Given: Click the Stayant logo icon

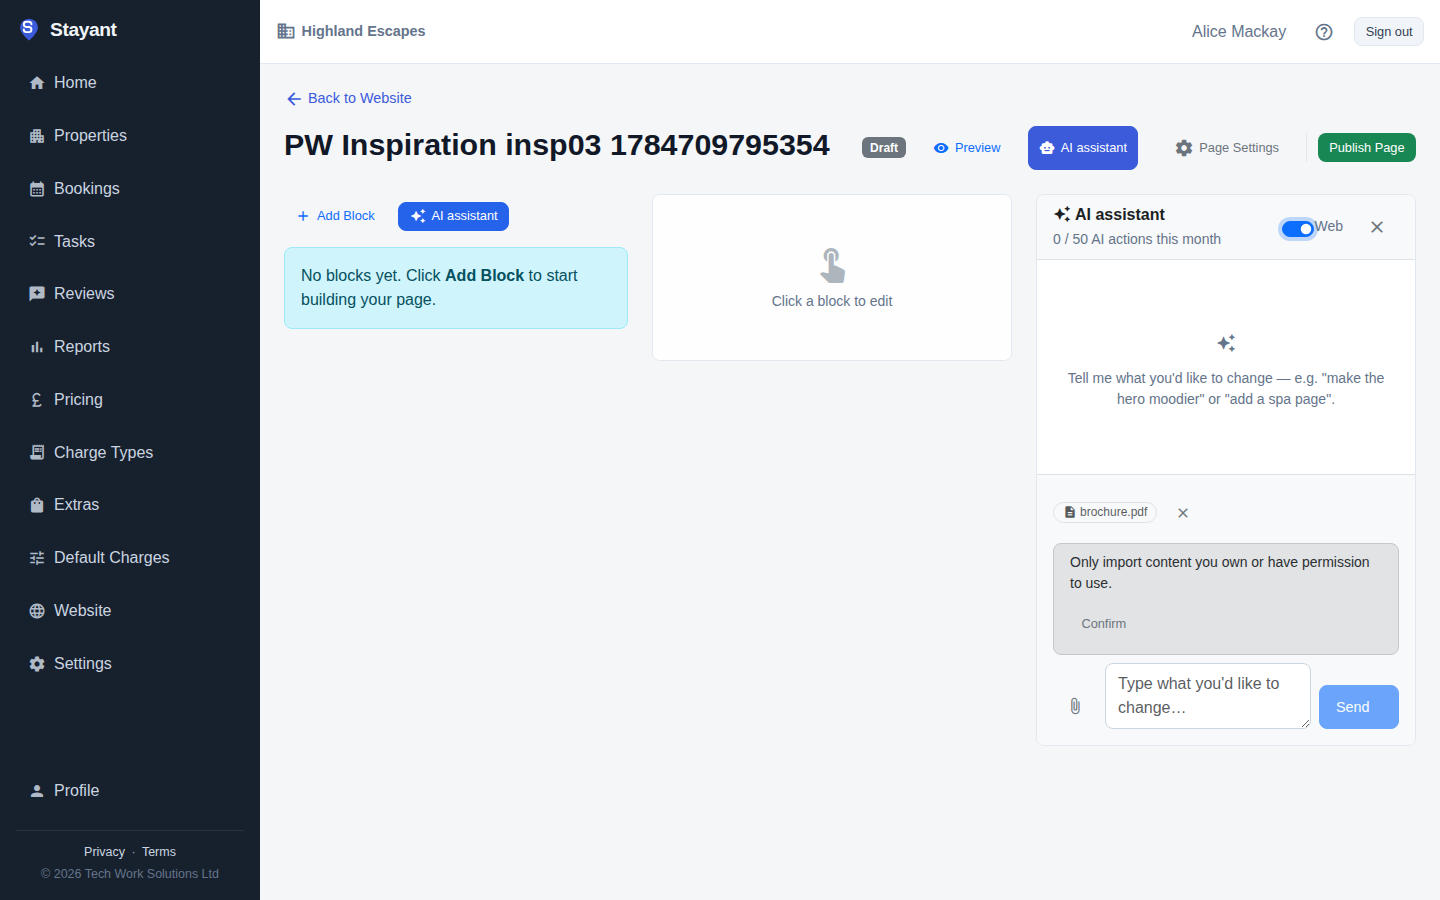Looking at the screenshot, I should pos(28,29).
